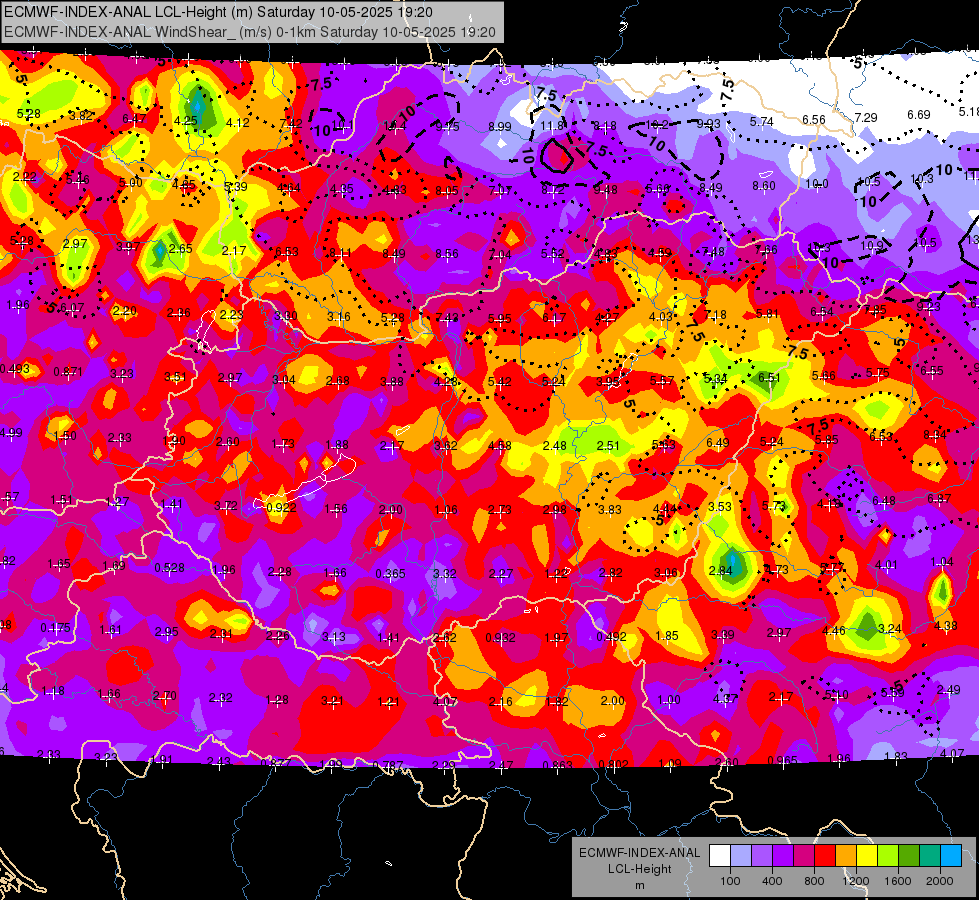Click the wind shear value 6.47
This screenshot has width=979, height=900.
[x=134, y=119]
